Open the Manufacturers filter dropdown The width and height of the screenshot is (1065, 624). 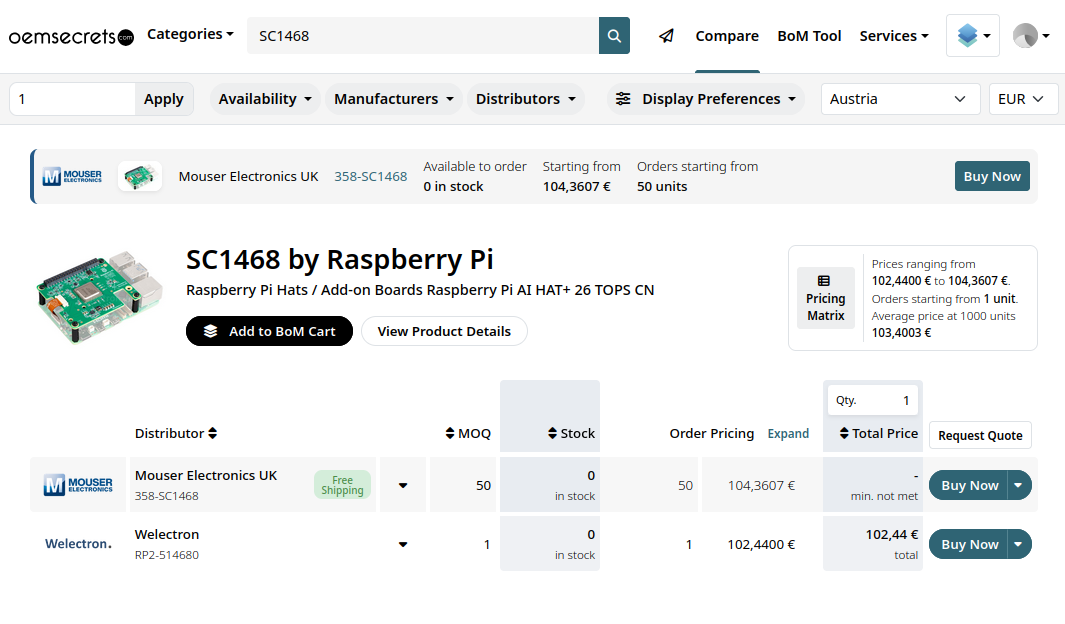[x=393, y=99]
